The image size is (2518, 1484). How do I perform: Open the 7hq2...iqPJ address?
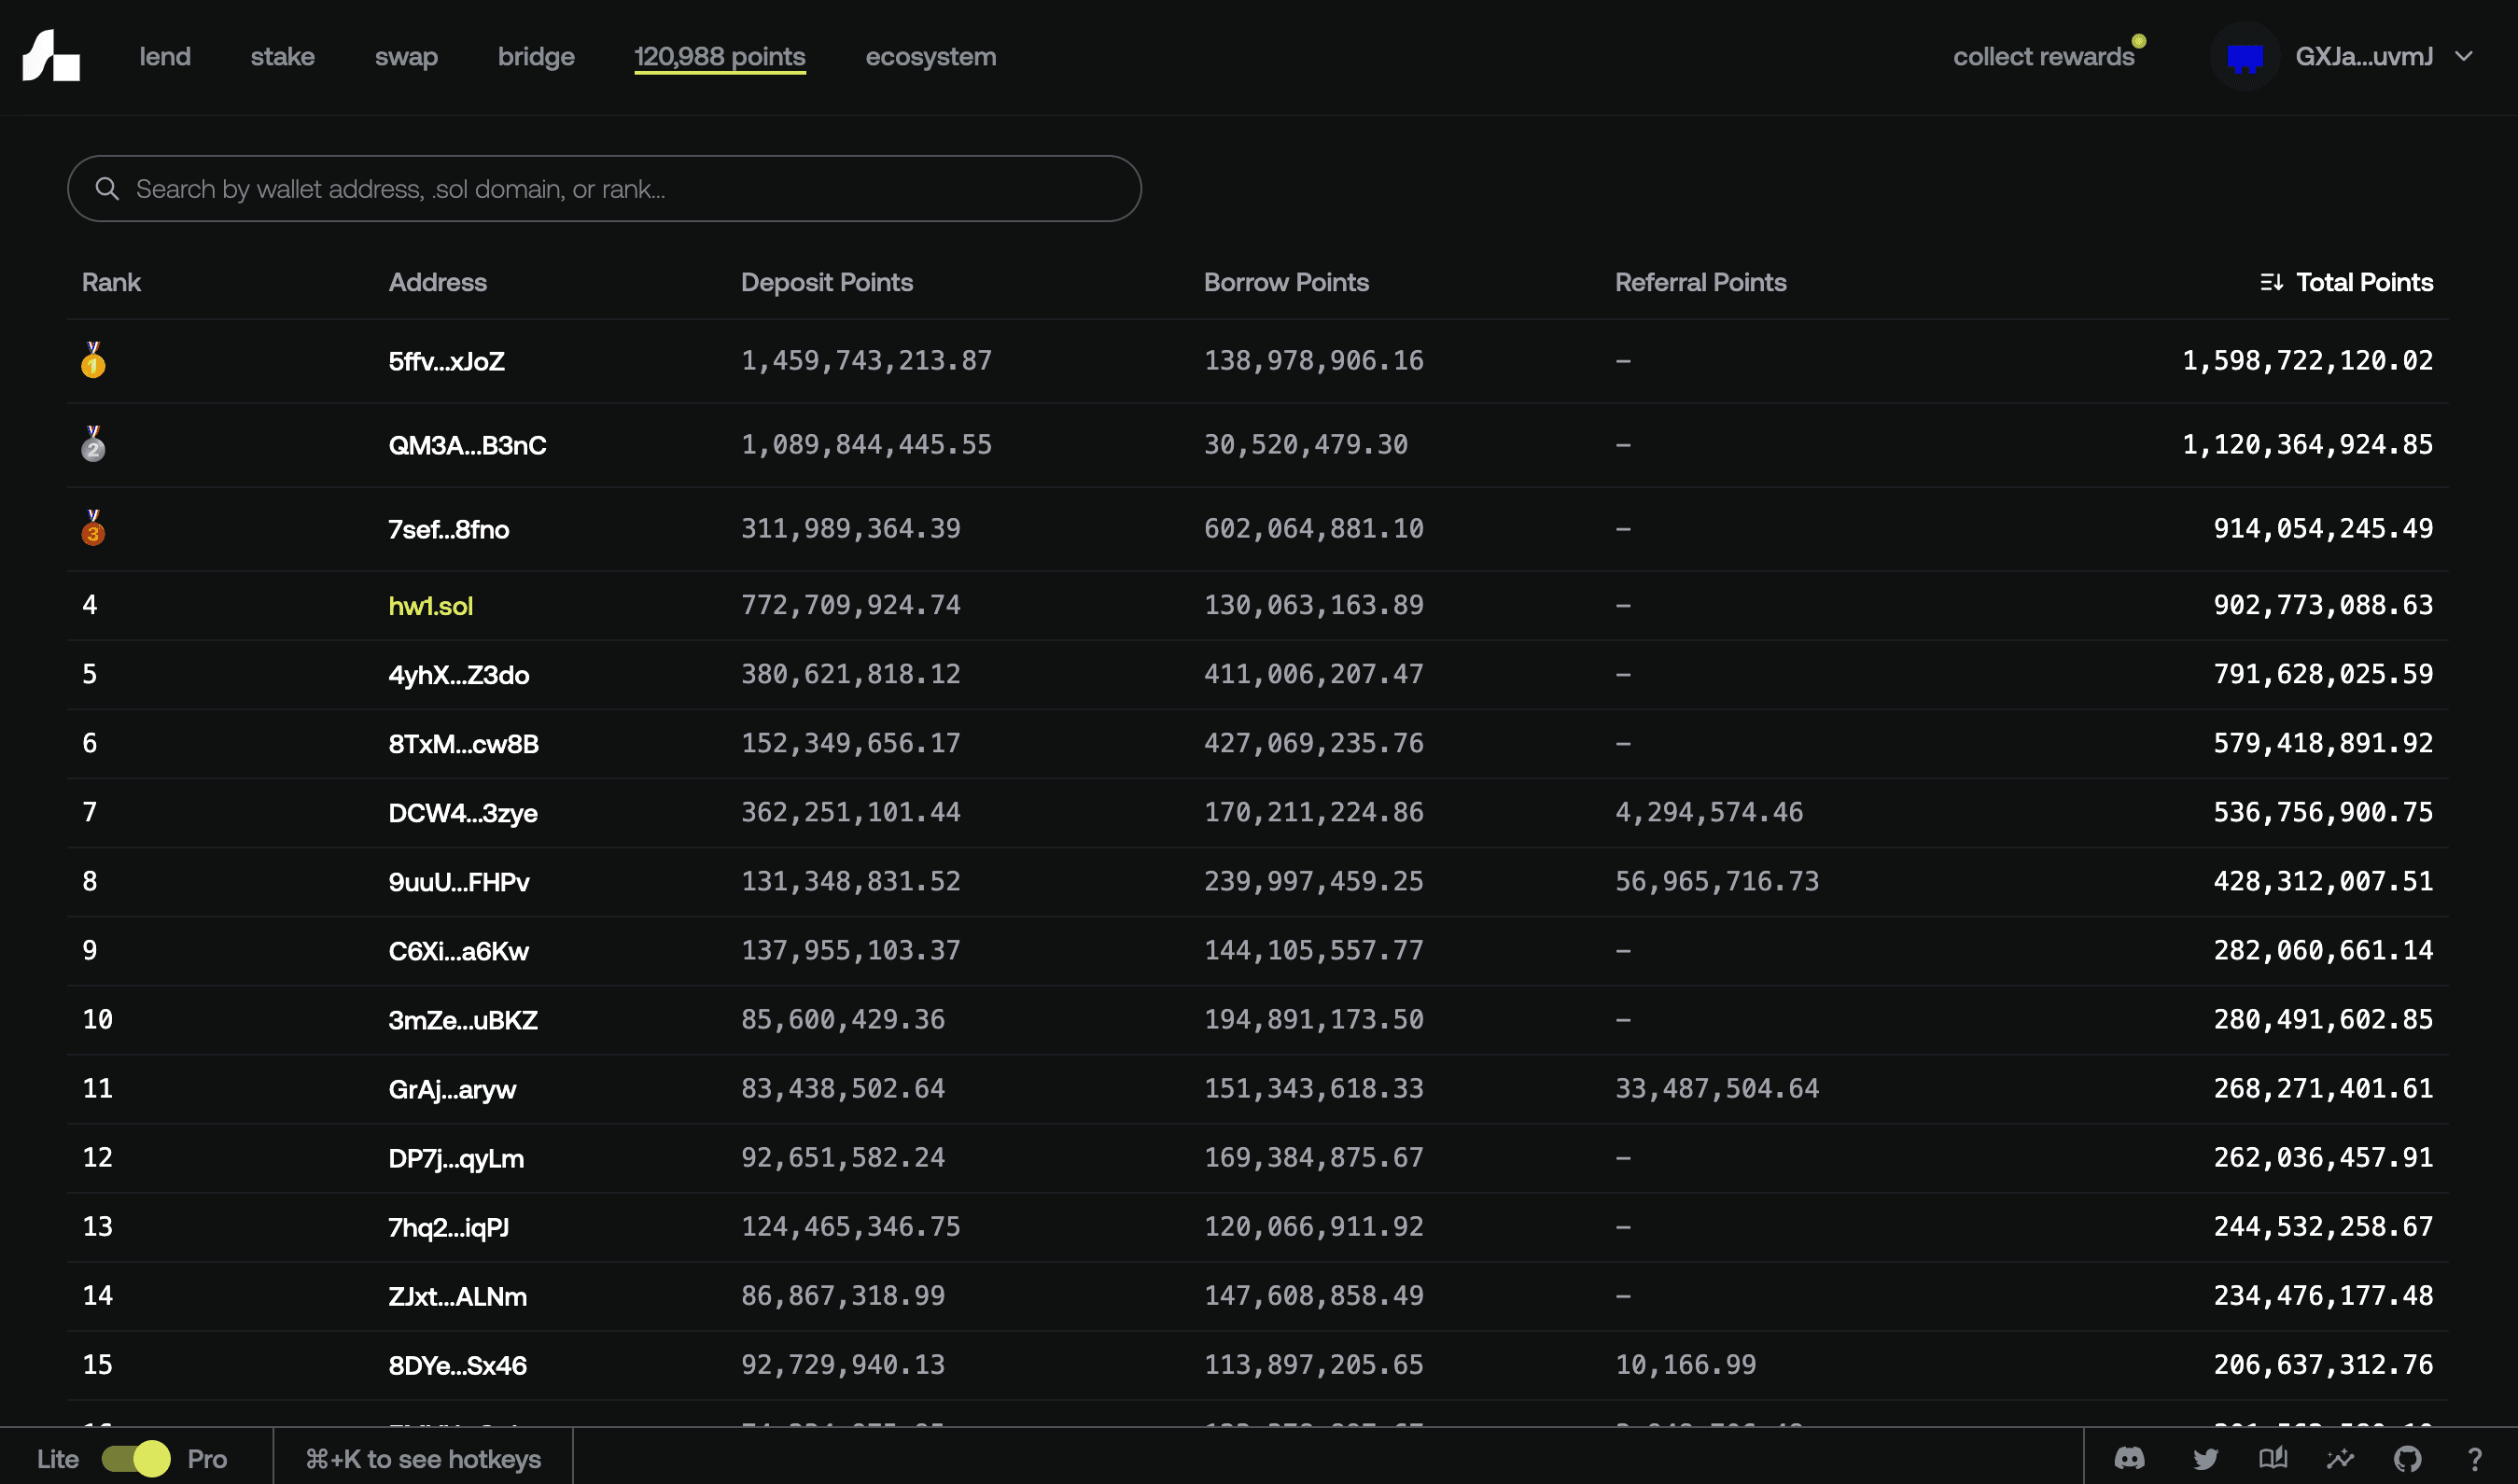point(448,1226)
